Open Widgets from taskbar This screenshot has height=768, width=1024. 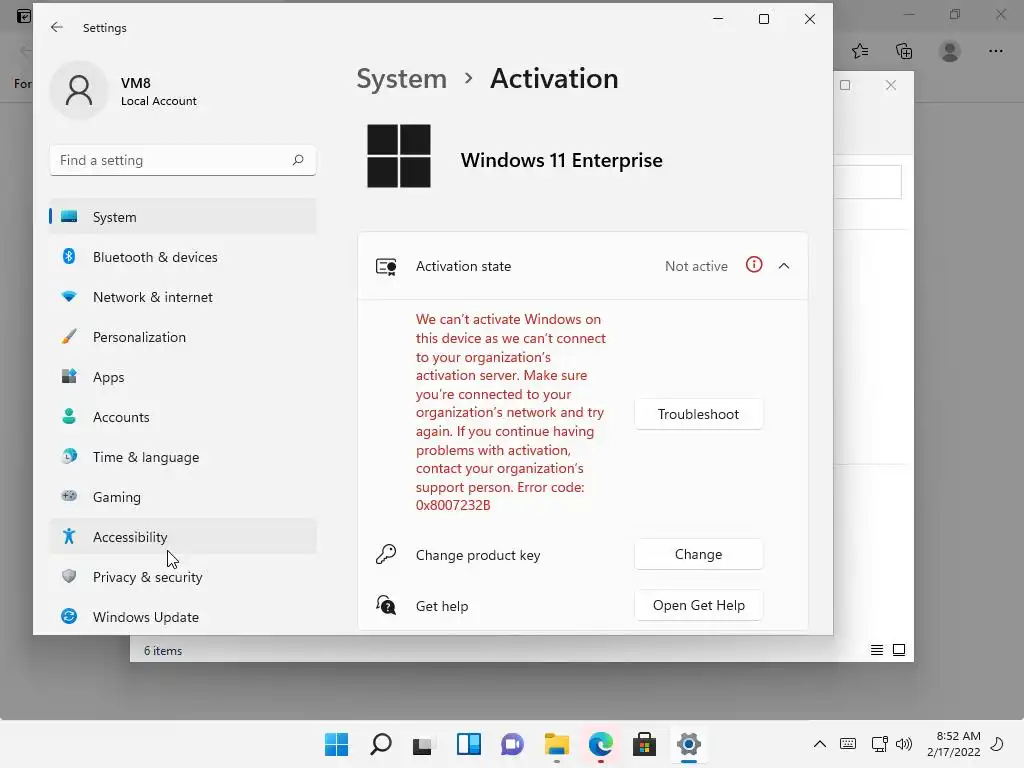tap(468, 744)
